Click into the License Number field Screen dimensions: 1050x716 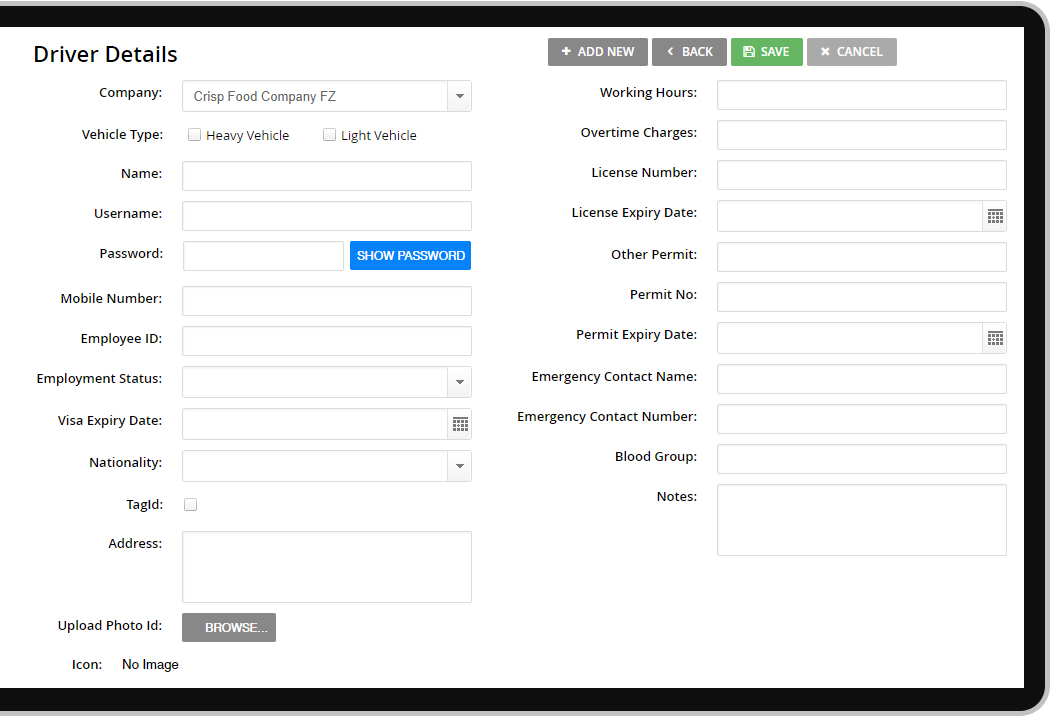[x=861, y=175]
